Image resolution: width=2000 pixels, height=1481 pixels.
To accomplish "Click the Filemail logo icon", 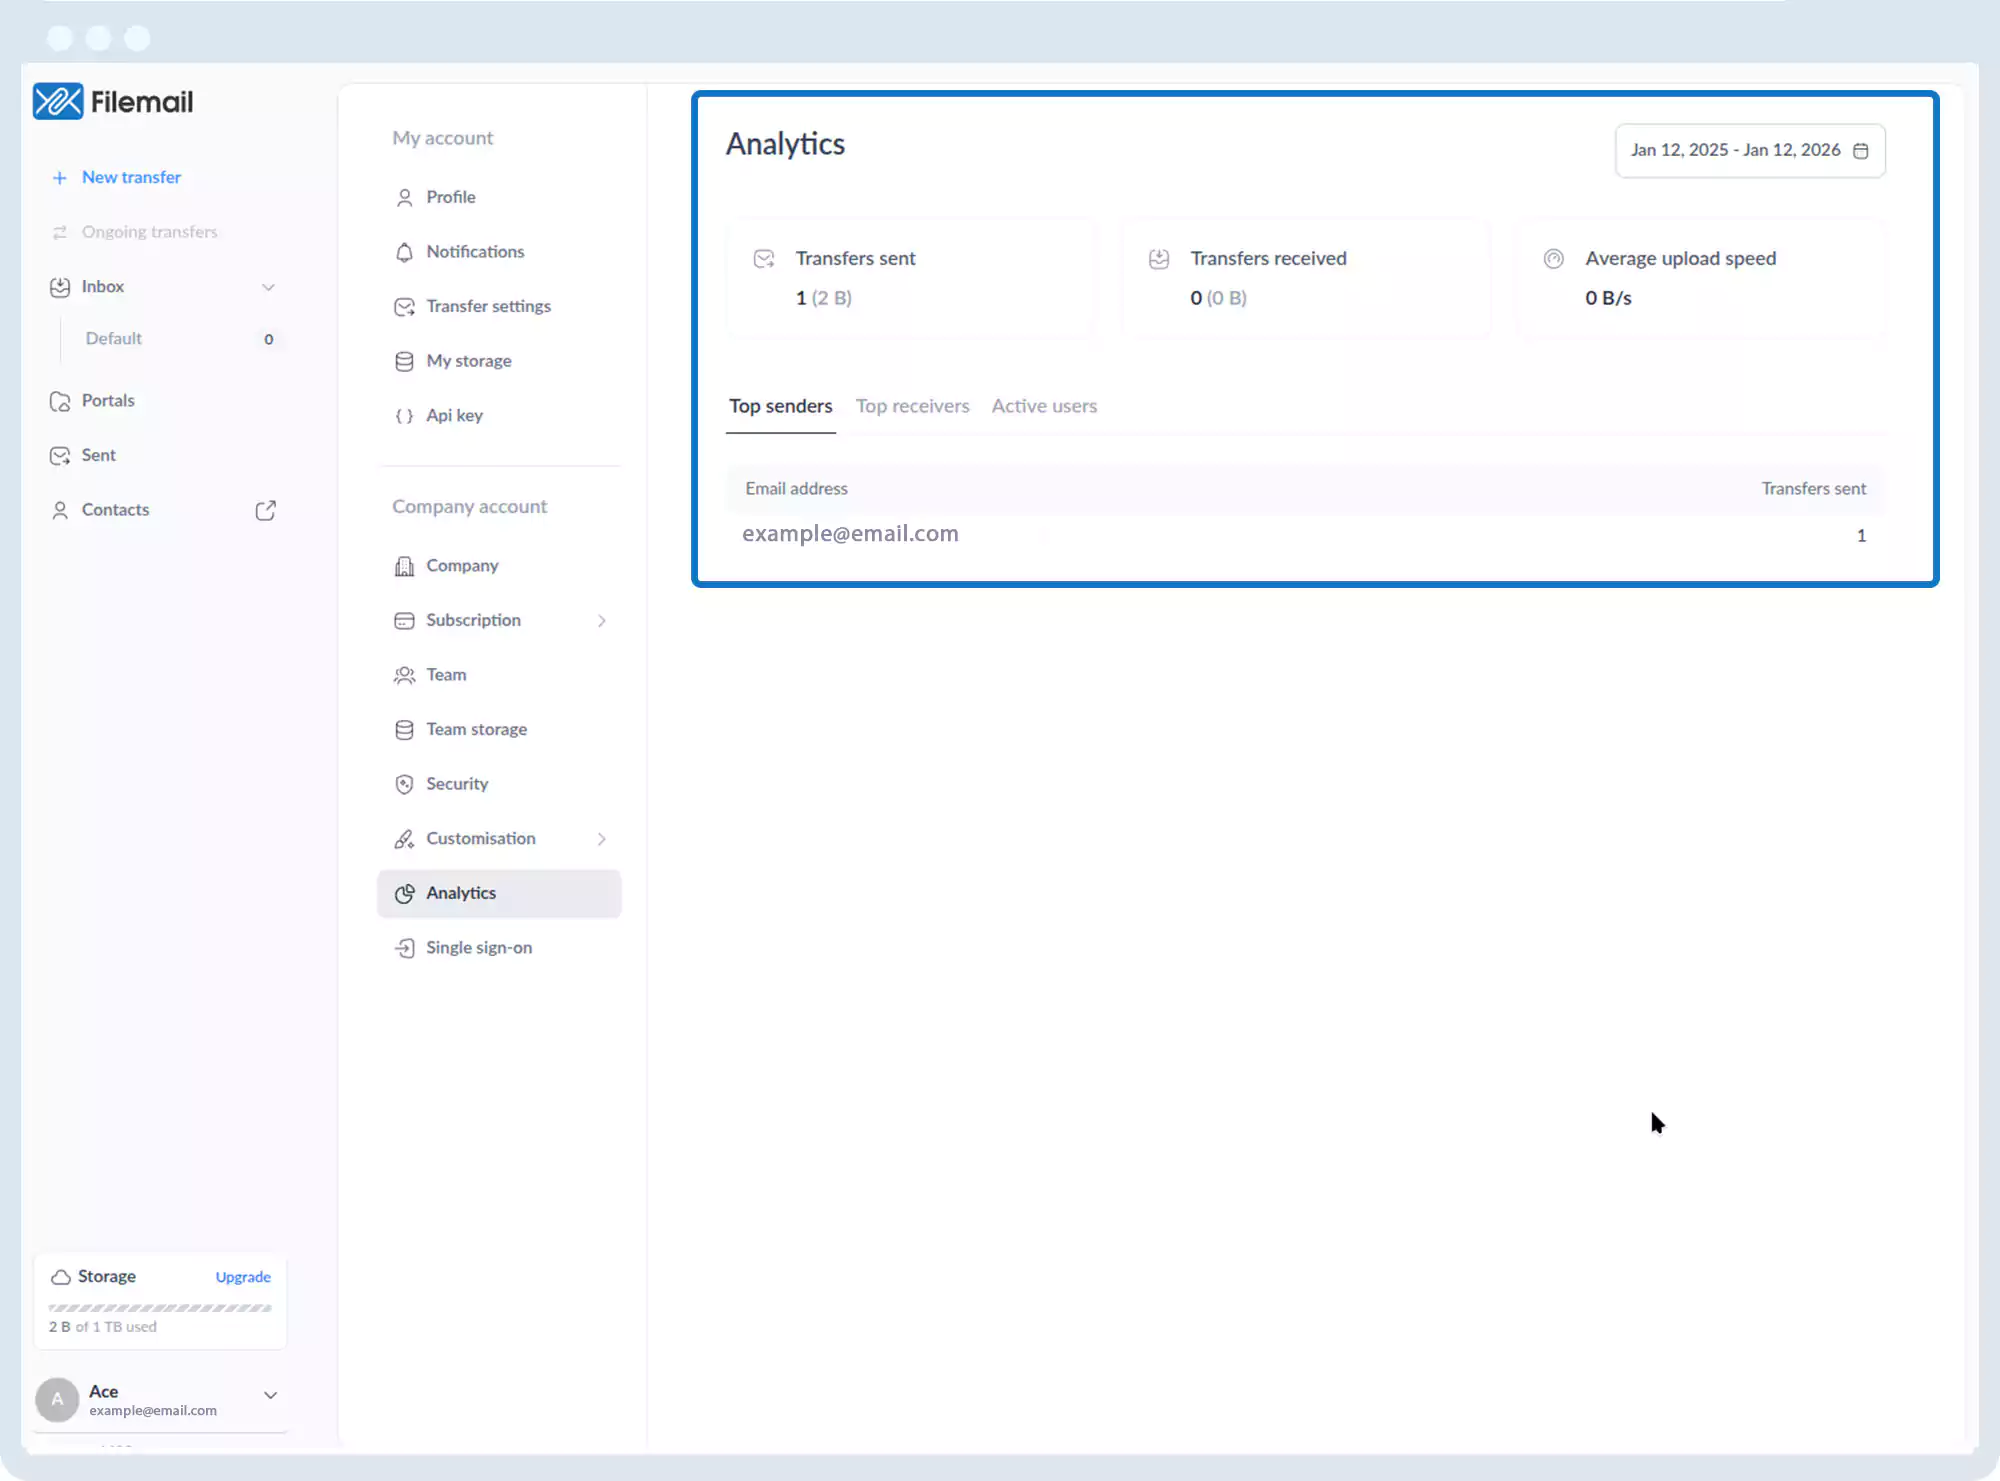I will 58,101.
